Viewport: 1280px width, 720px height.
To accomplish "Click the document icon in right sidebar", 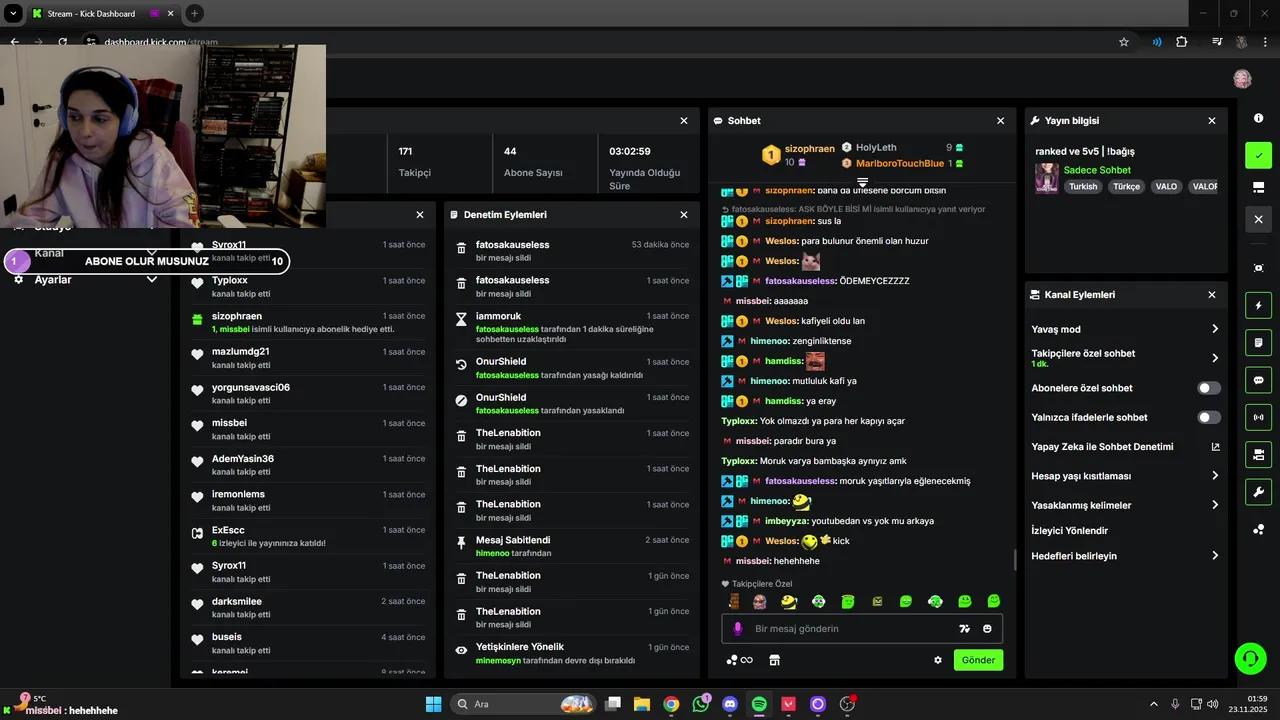I will click(x=1258, y=343).
